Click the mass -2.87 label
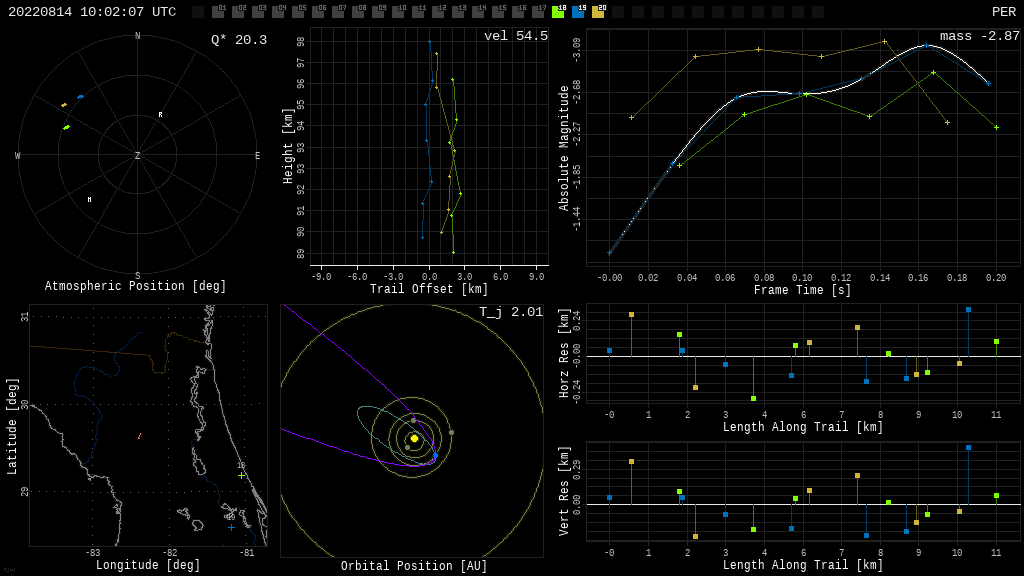The height and width of the screenshot is (576, 1024). click(979, 36)
